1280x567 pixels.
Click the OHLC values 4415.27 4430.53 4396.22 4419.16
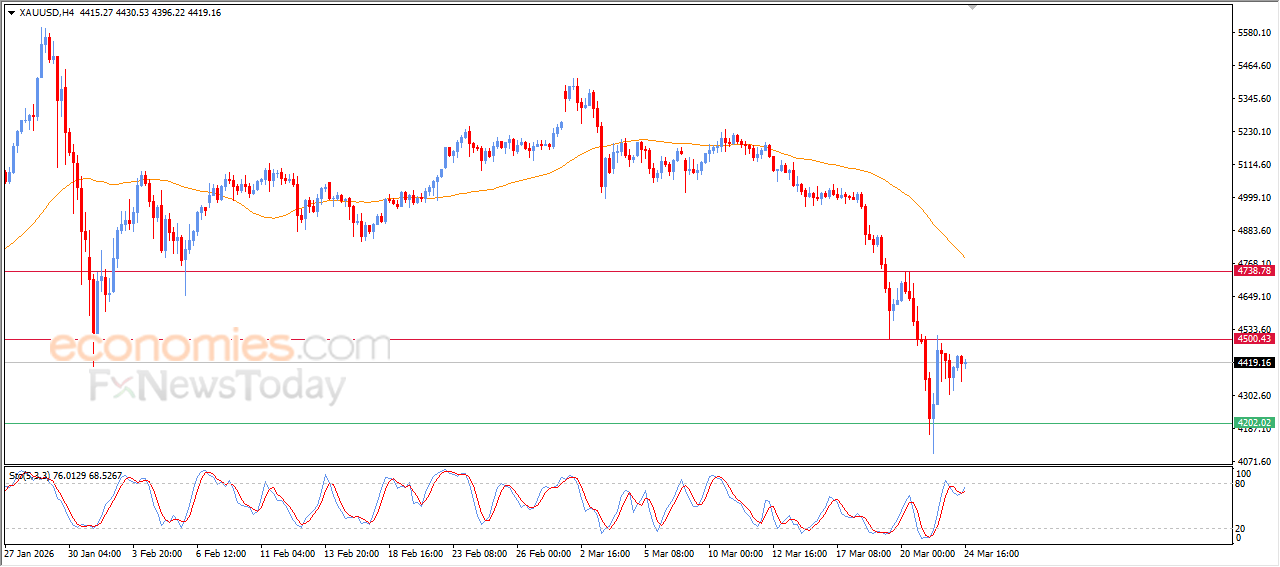[x=150, y=13]
